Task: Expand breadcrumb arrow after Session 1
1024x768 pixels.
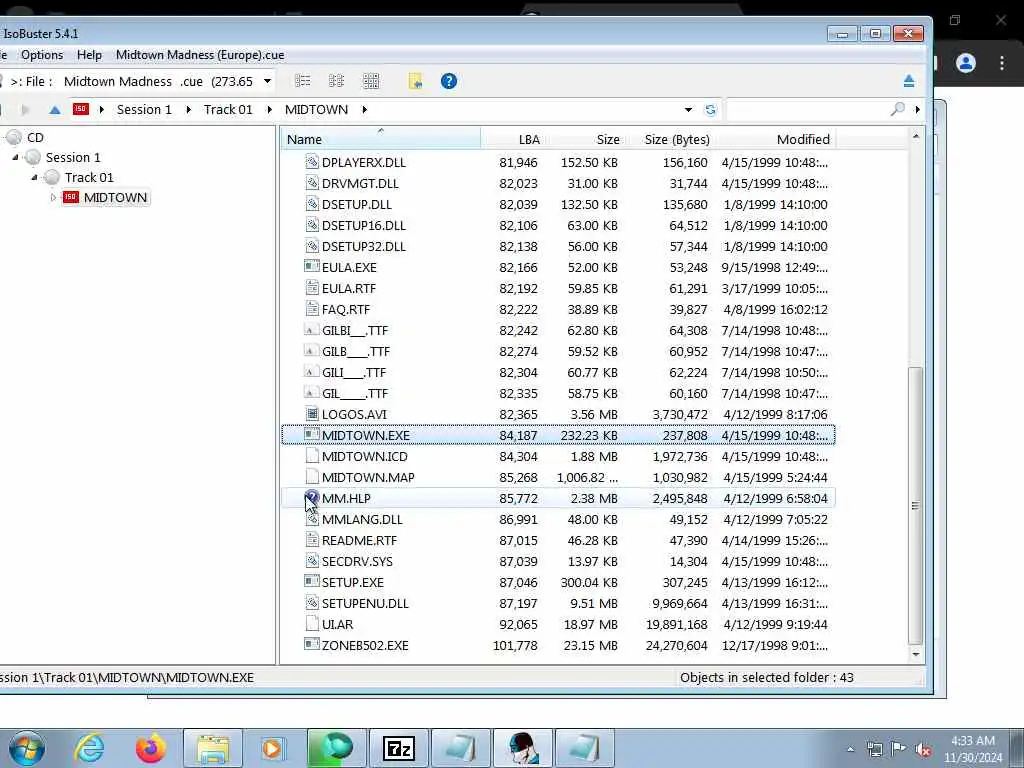Action: click(x=188, y=110)
